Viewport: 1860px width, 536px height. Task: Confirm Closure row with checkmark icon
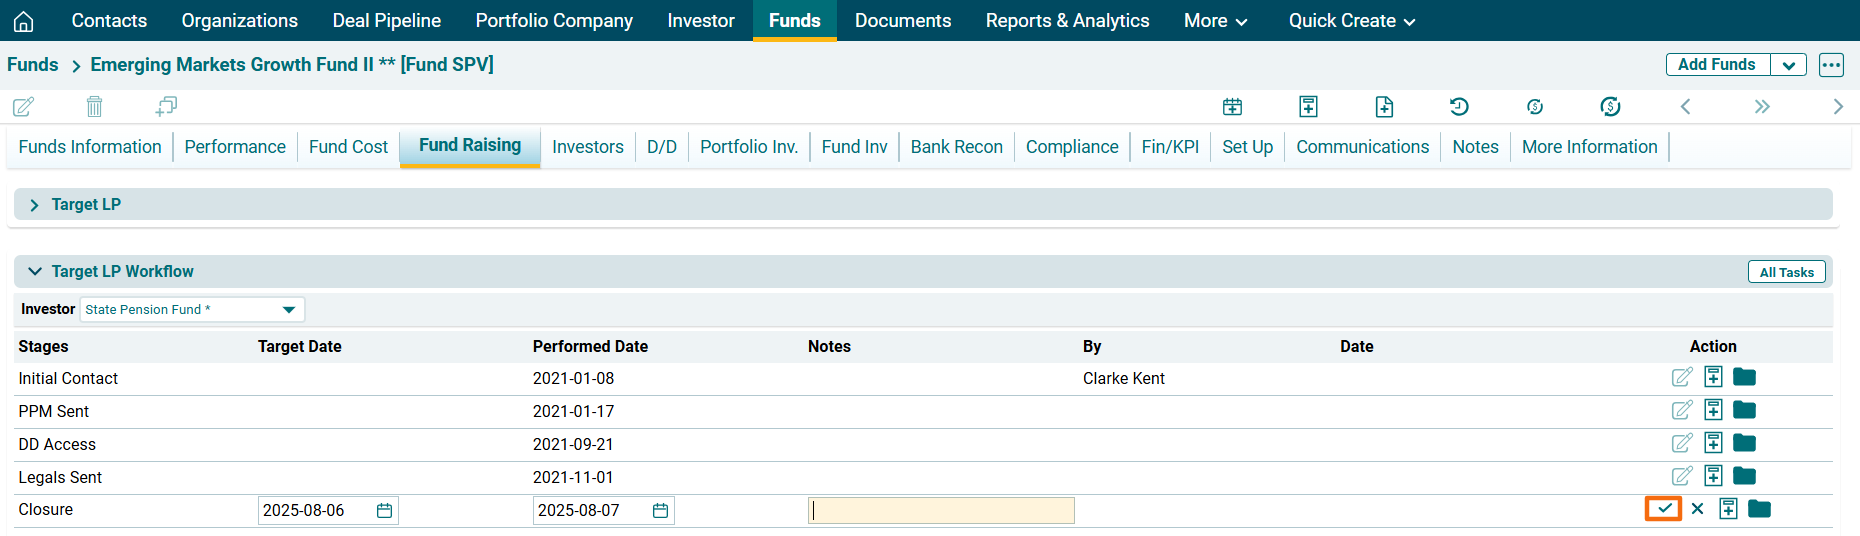pyautogui.click(x=1663, y=509)
